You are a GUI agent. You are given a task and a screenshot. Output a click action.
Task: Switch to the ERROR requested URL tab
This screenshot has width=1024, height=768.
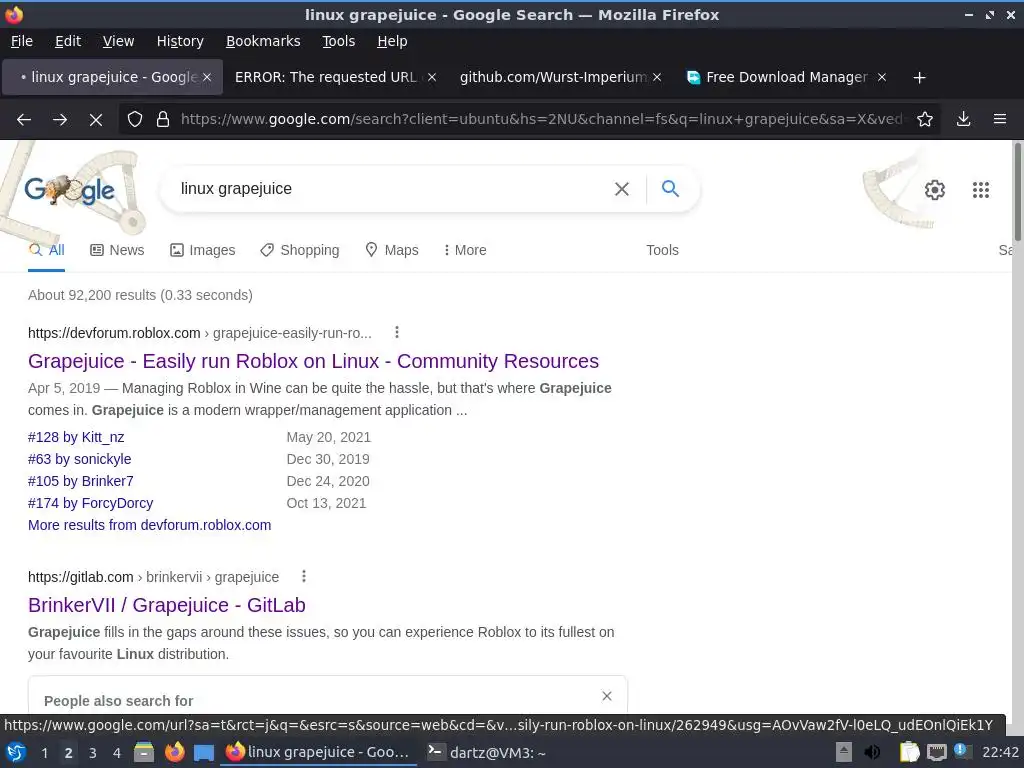point(336,77)
